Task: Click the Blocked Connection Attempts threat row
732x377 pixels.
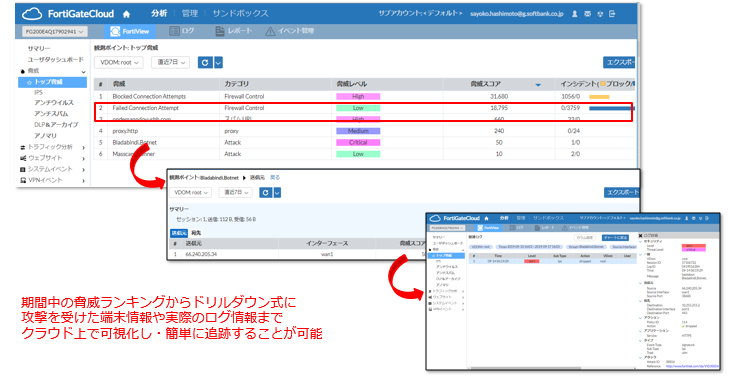Action: [x=364, y=96]
